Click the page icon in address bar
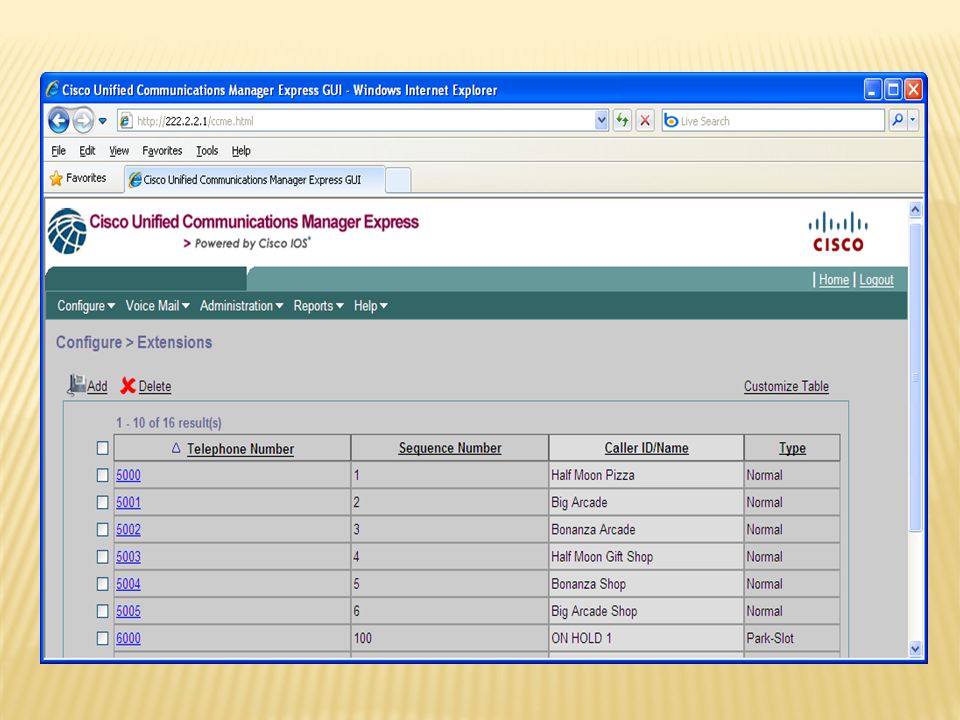960x720 pixels. click(126, 121)
